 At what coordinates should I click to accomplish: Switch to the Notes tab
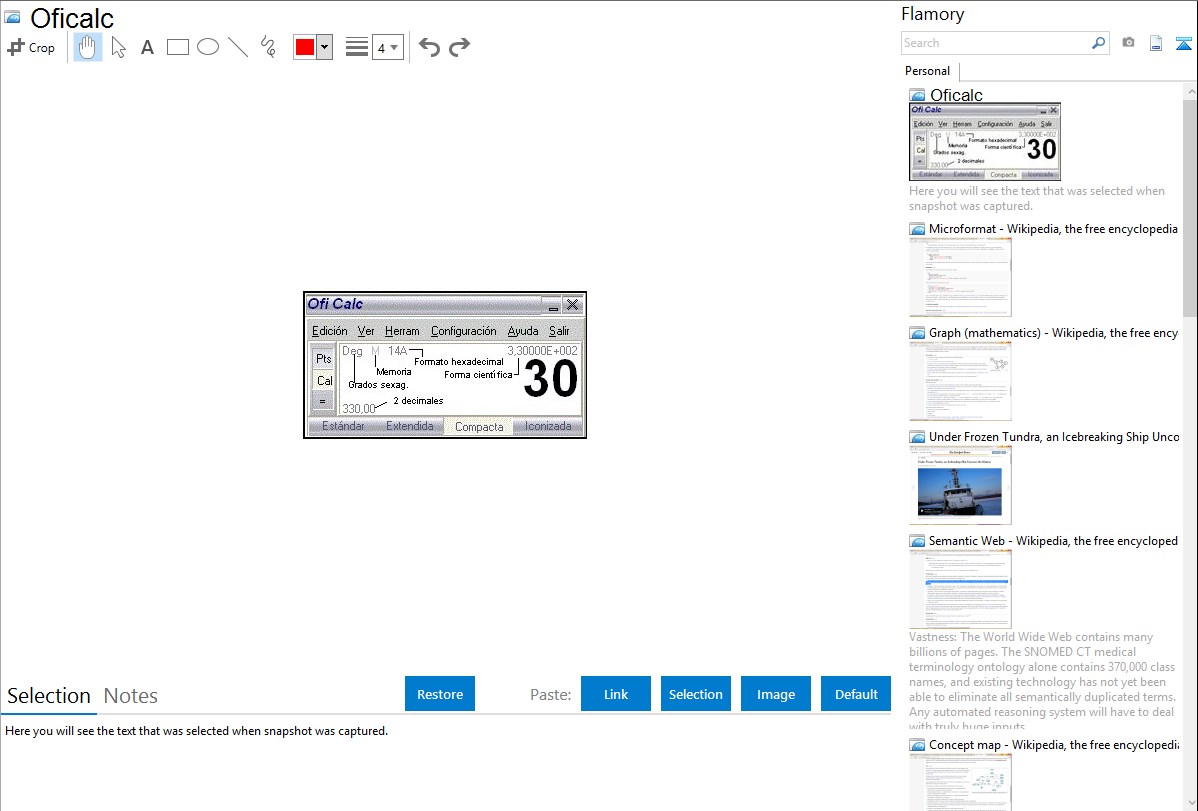coord(131,696)
